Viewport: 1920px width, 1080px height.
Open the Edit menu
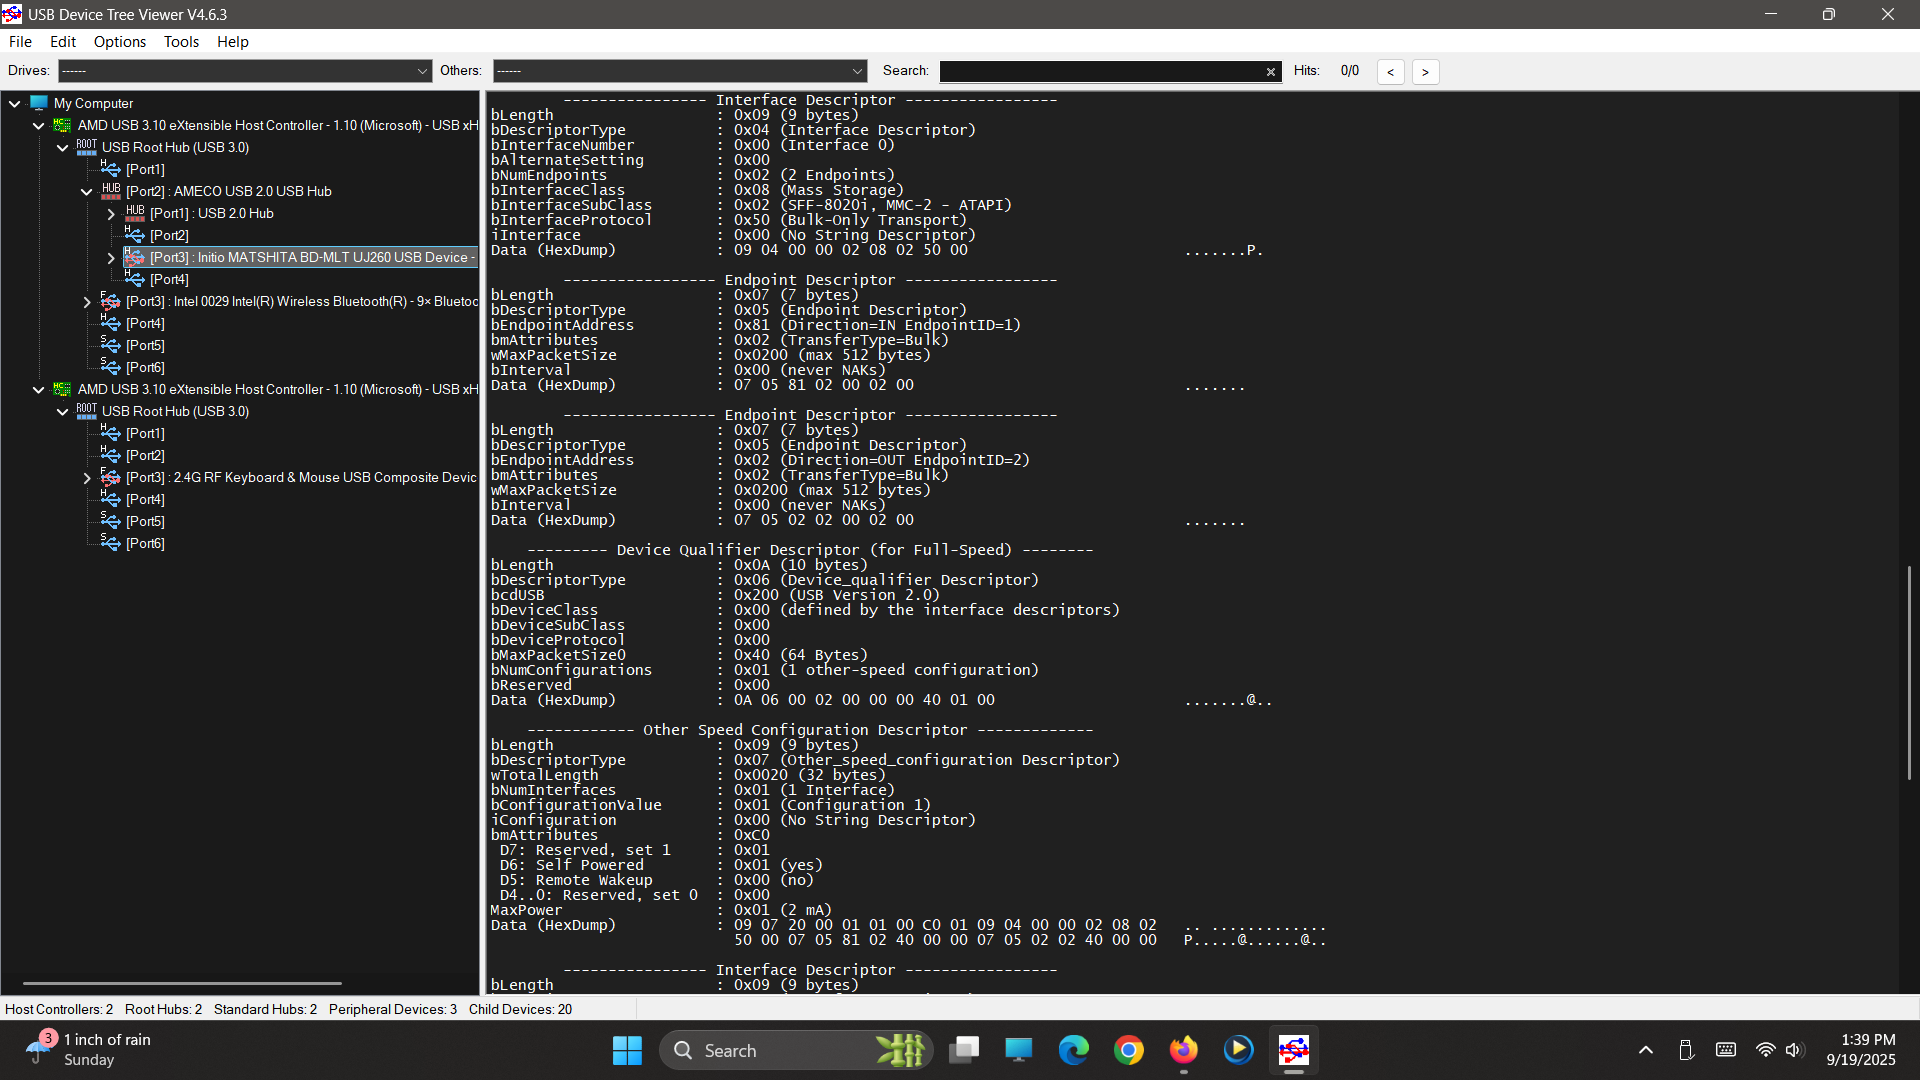63,41
